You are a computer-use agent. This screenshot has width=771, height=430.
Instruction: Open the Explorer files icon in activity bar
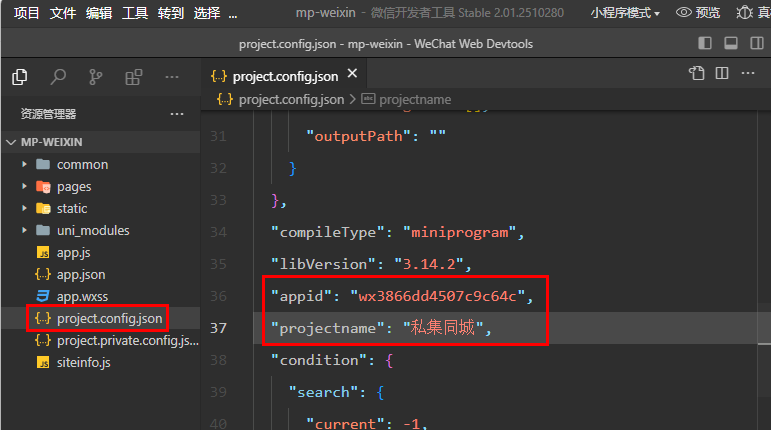(x=19, y=77)
